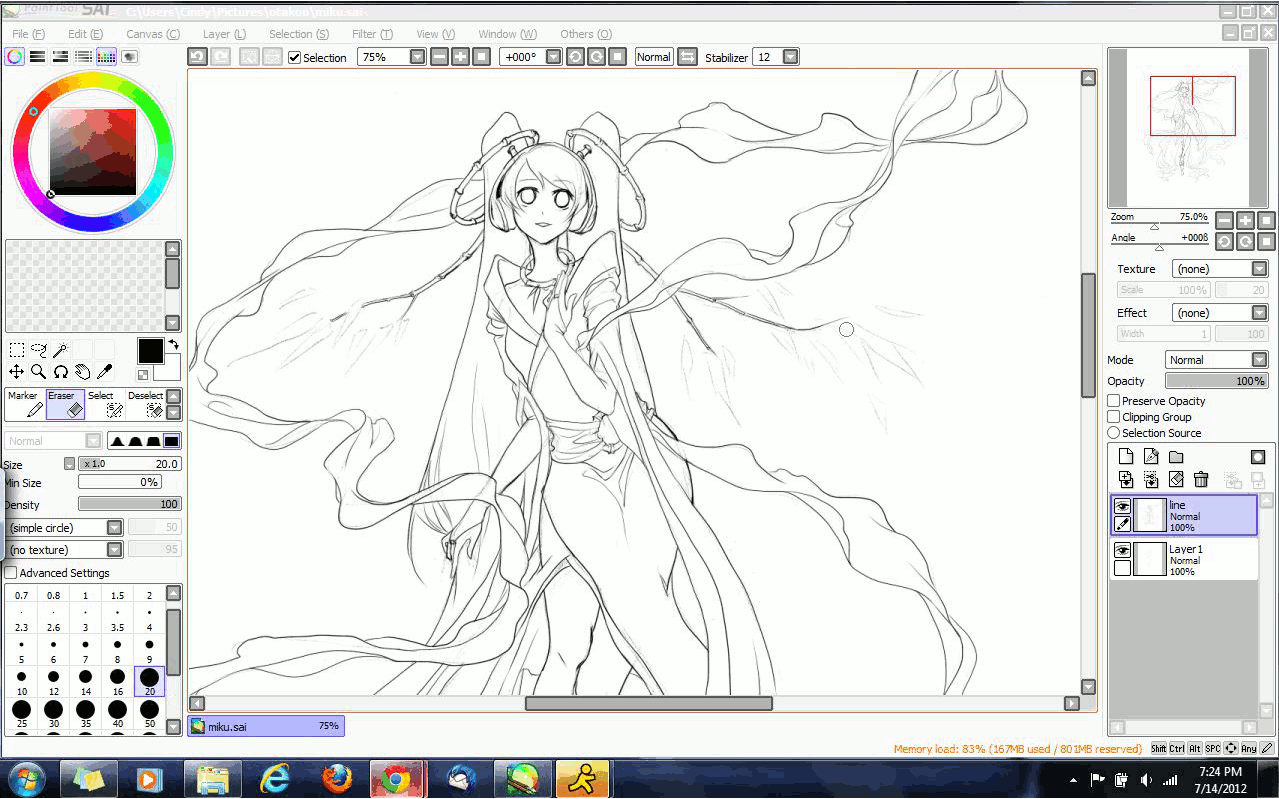This screenshot has width=1279, height=799.
Task: Enable Preserve Opacity checkbox
Action: tap(1114, 401)
